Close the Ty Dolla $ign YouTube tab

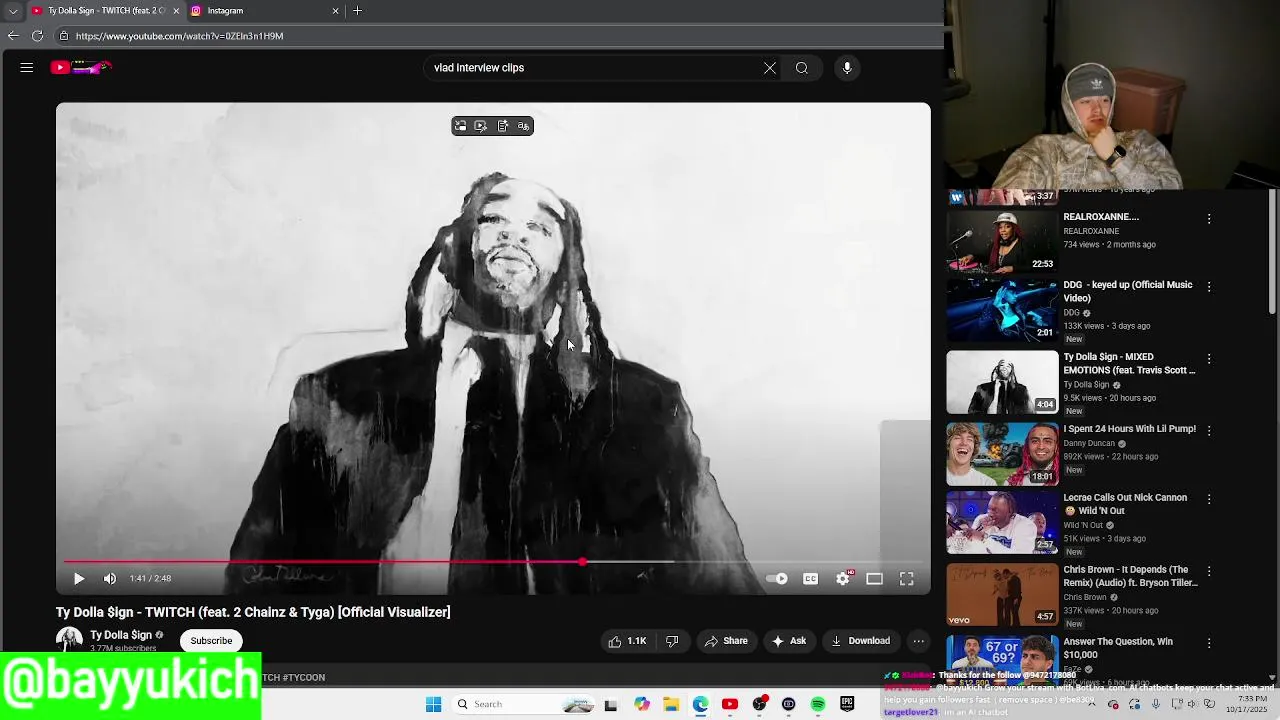(x=176, y=11)
